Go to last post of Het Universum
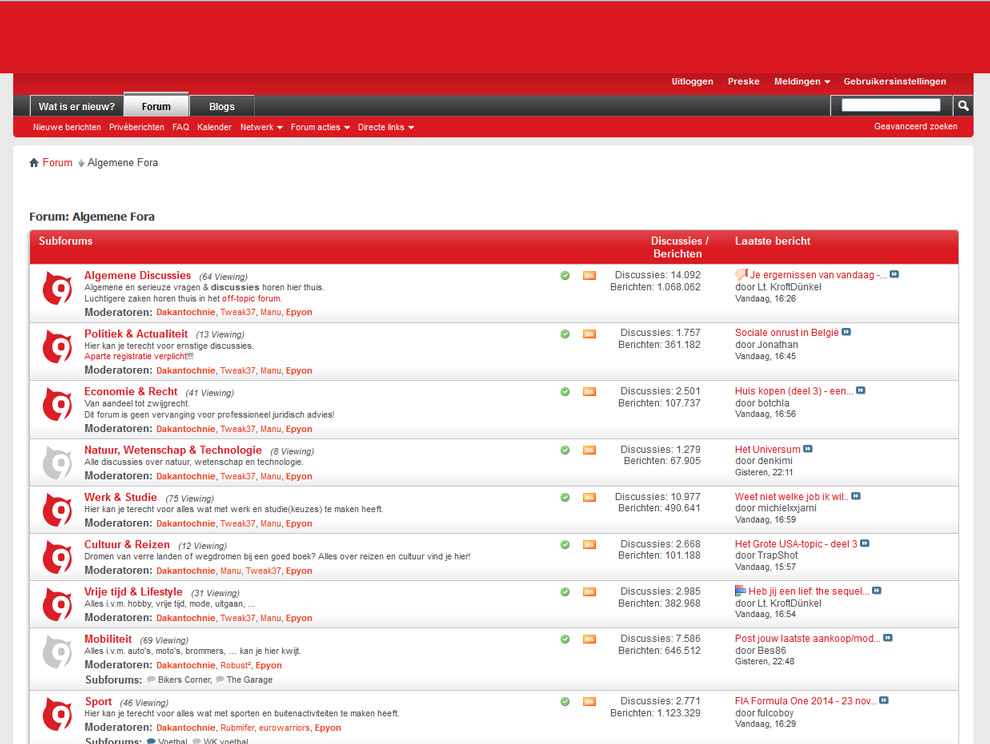Viewport: 990px width, 744px height. 808,449
